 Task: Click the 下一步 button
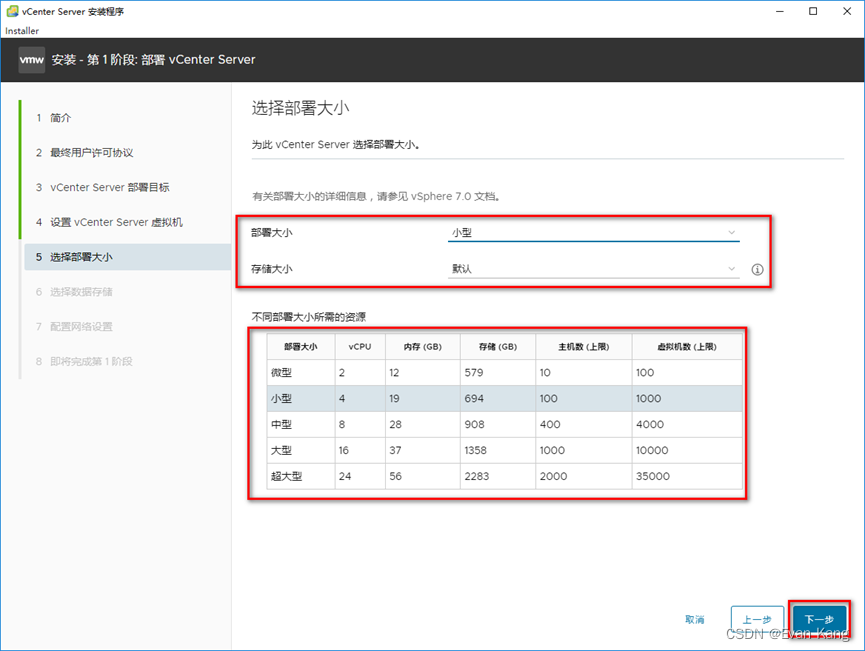[819, 619]
